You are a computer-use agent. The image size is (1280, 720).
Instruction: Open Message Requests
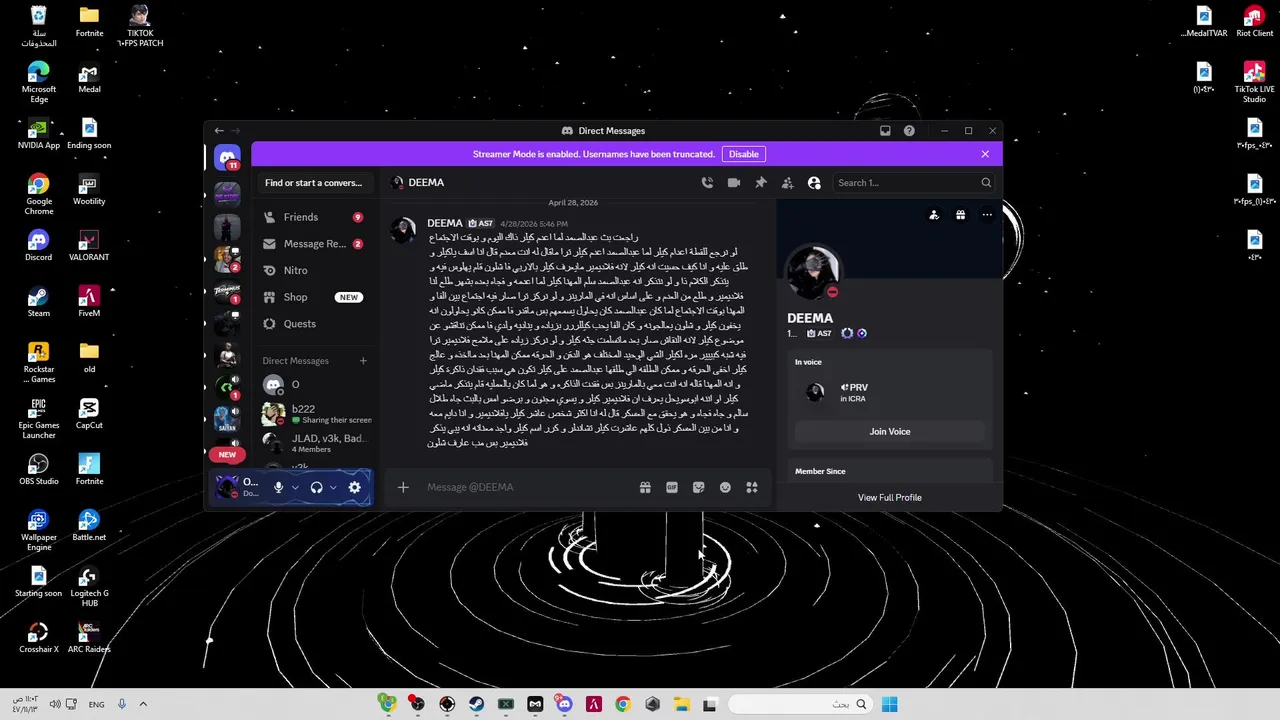[313, 244]
